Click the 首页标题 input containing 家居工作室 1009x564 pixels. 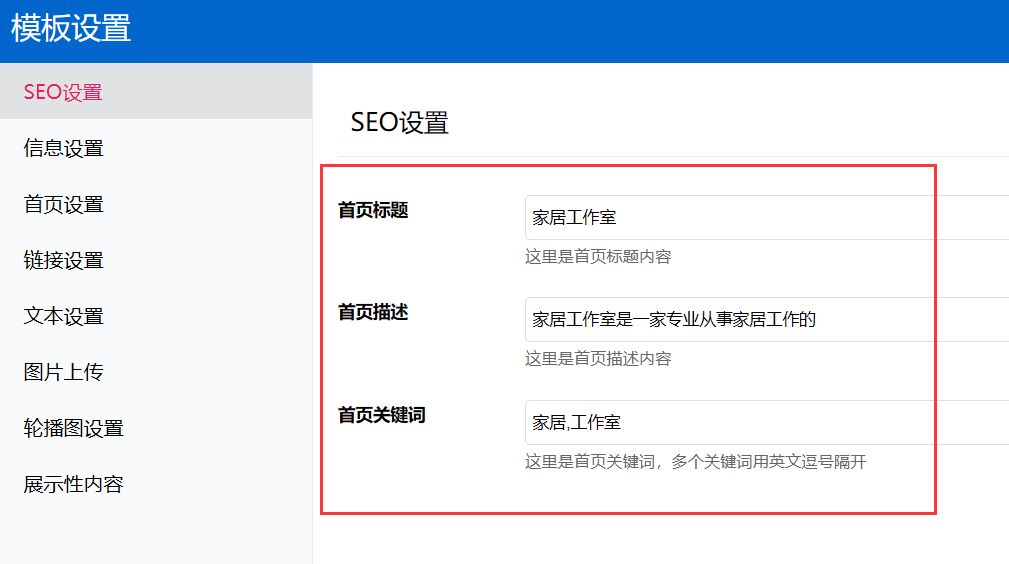[x=765, y=218]
